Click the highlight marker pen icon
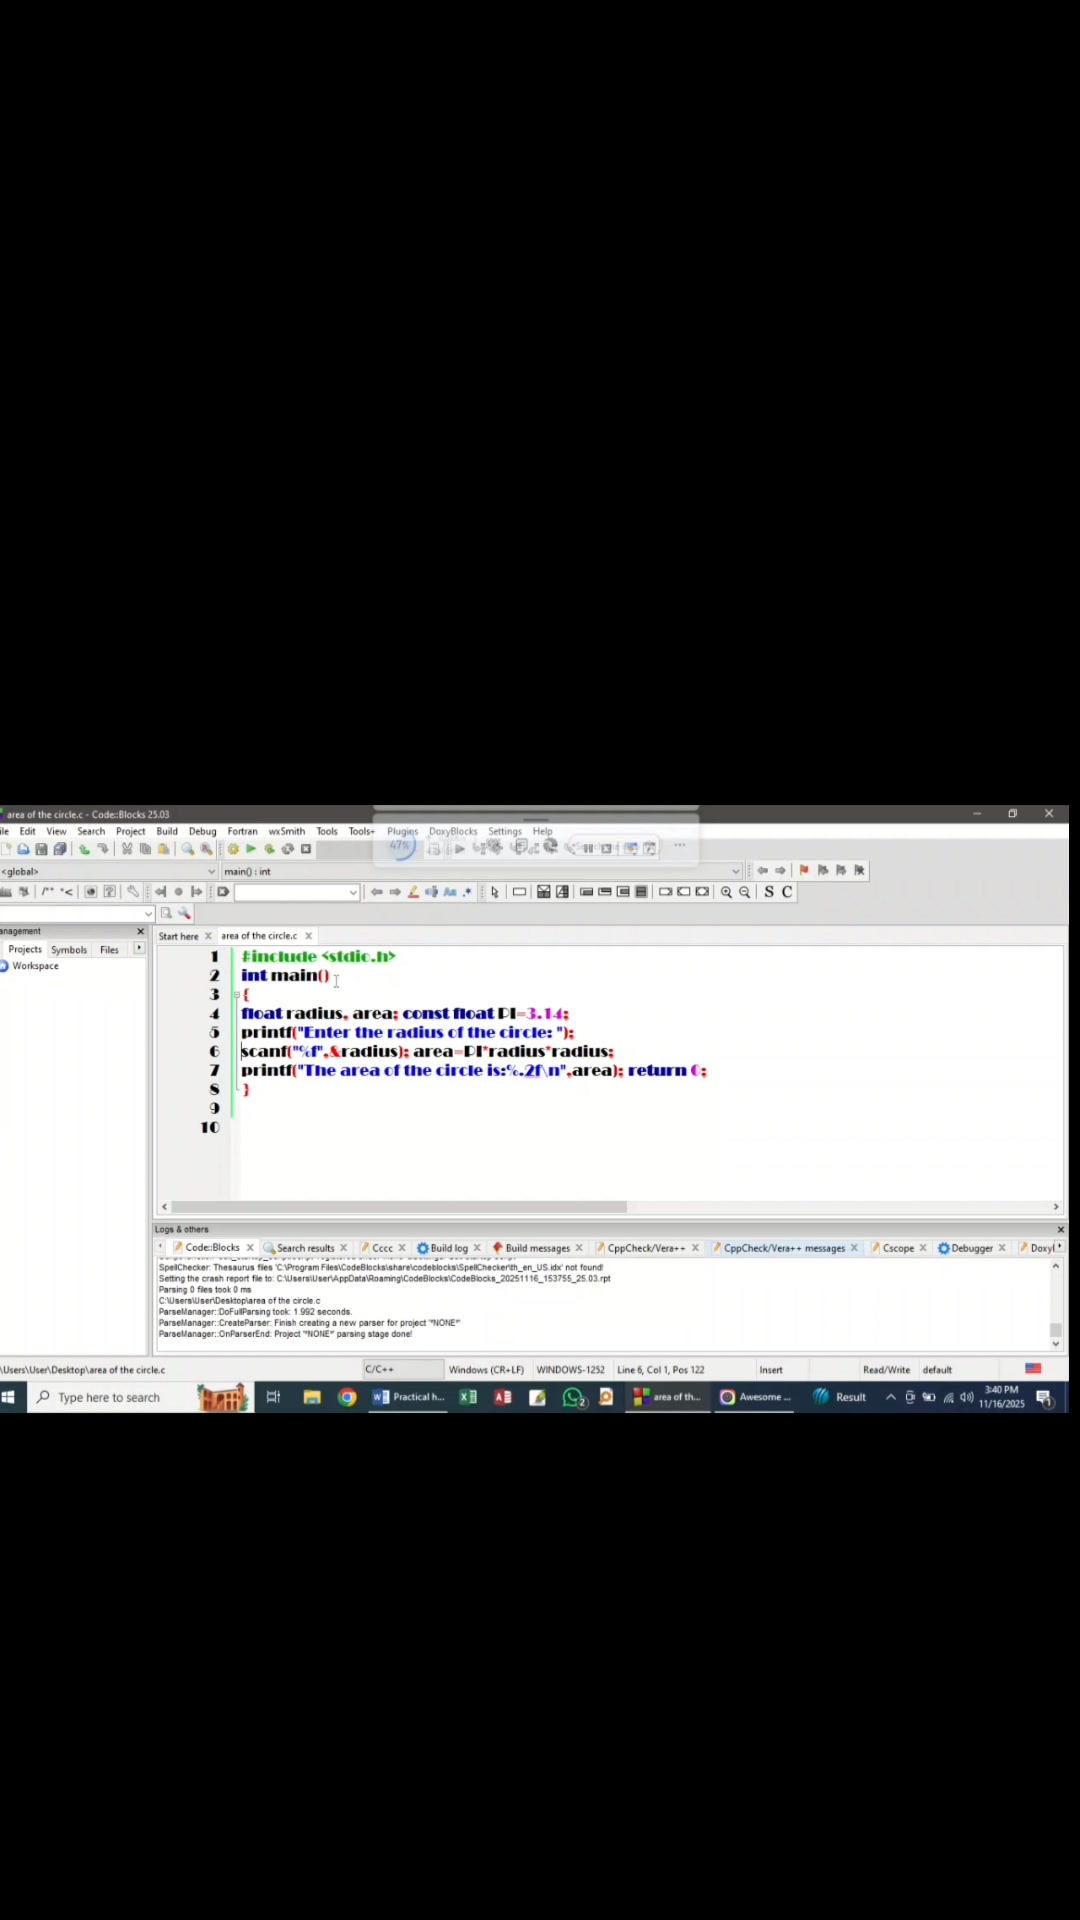 coord(413,892)
